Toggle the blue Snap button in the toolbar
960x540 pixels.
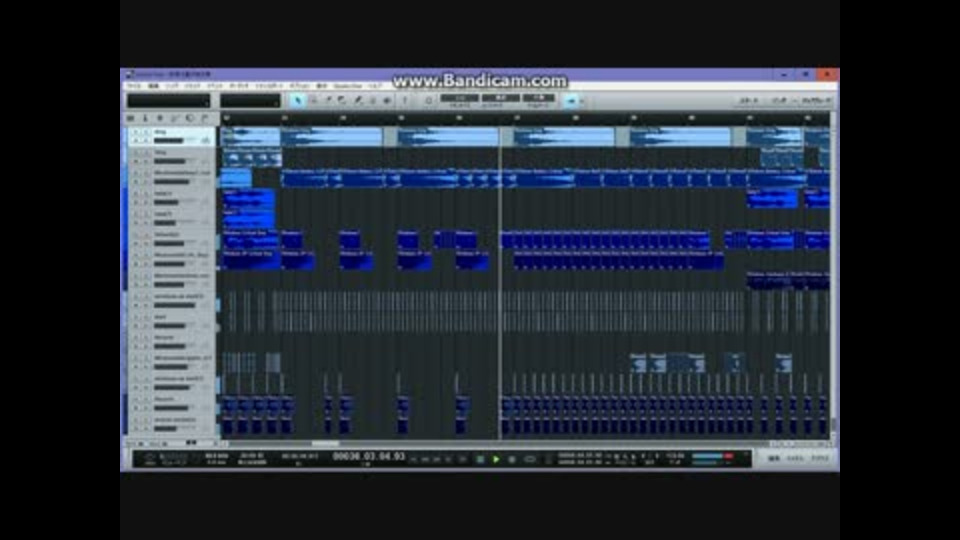click(x=571, y=100)
